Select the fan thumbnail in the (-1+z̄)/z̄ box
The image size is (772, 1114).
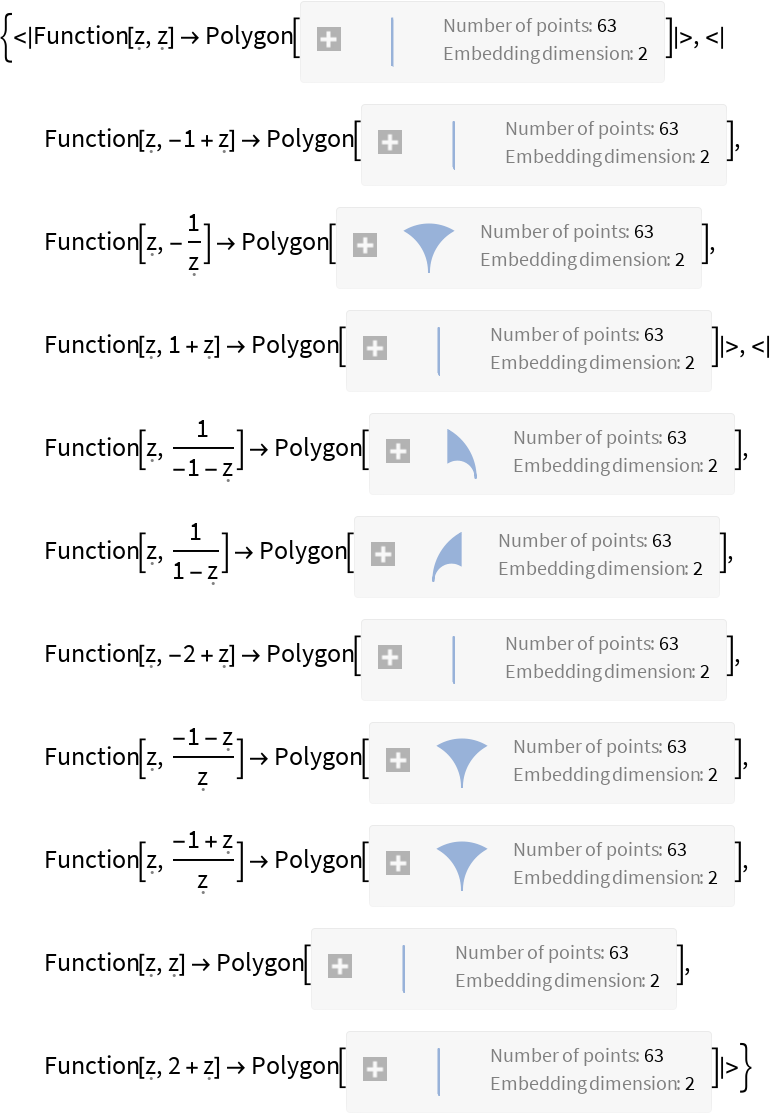(461, 864)
